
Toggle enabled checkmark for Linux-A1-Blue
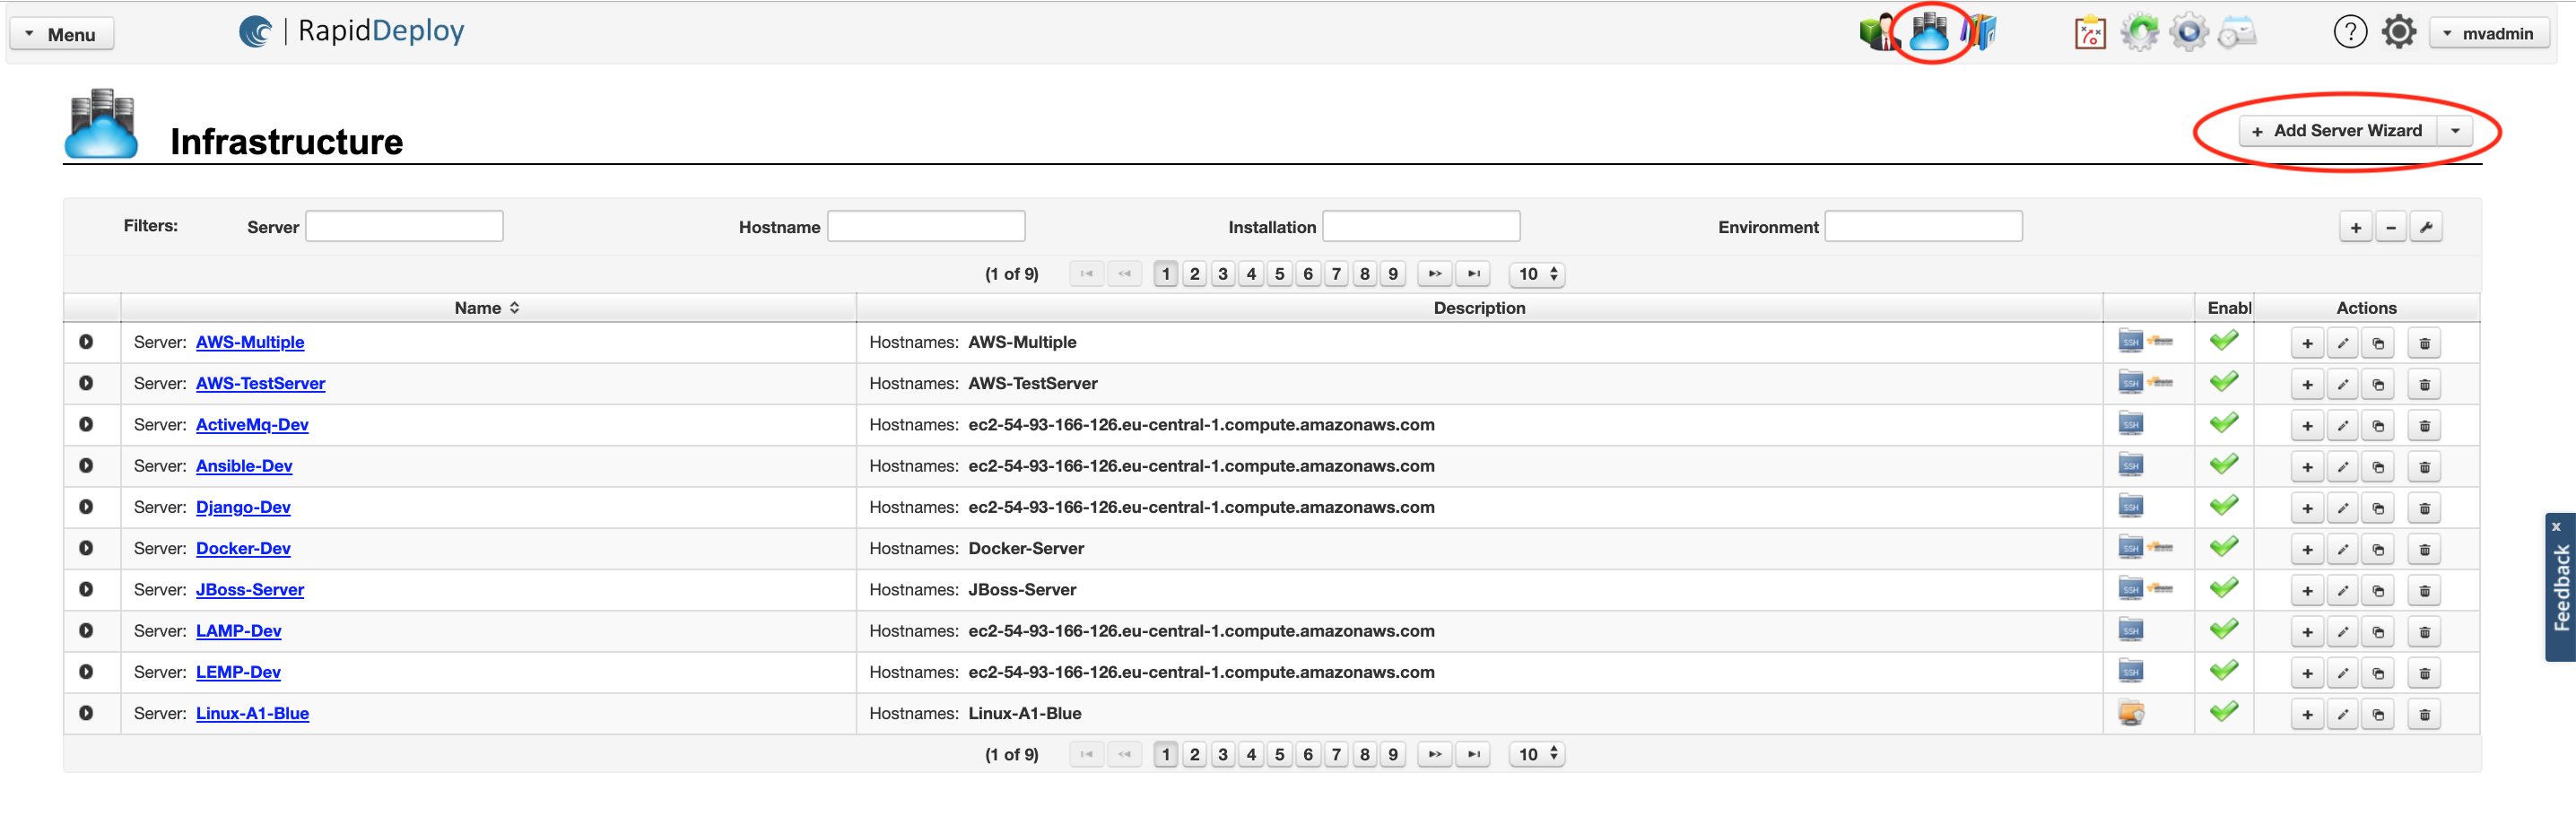coord(2223,713)
